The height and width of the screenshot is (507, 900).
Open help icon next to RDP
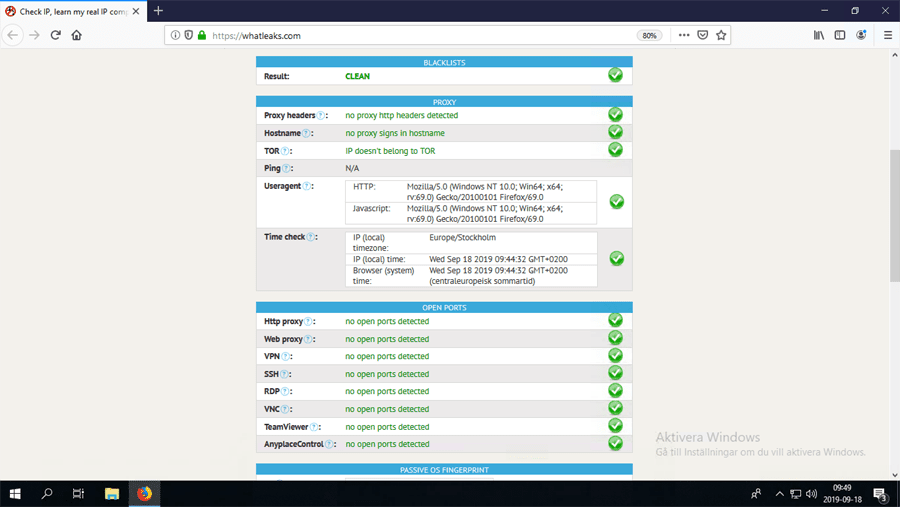point(285,392)
